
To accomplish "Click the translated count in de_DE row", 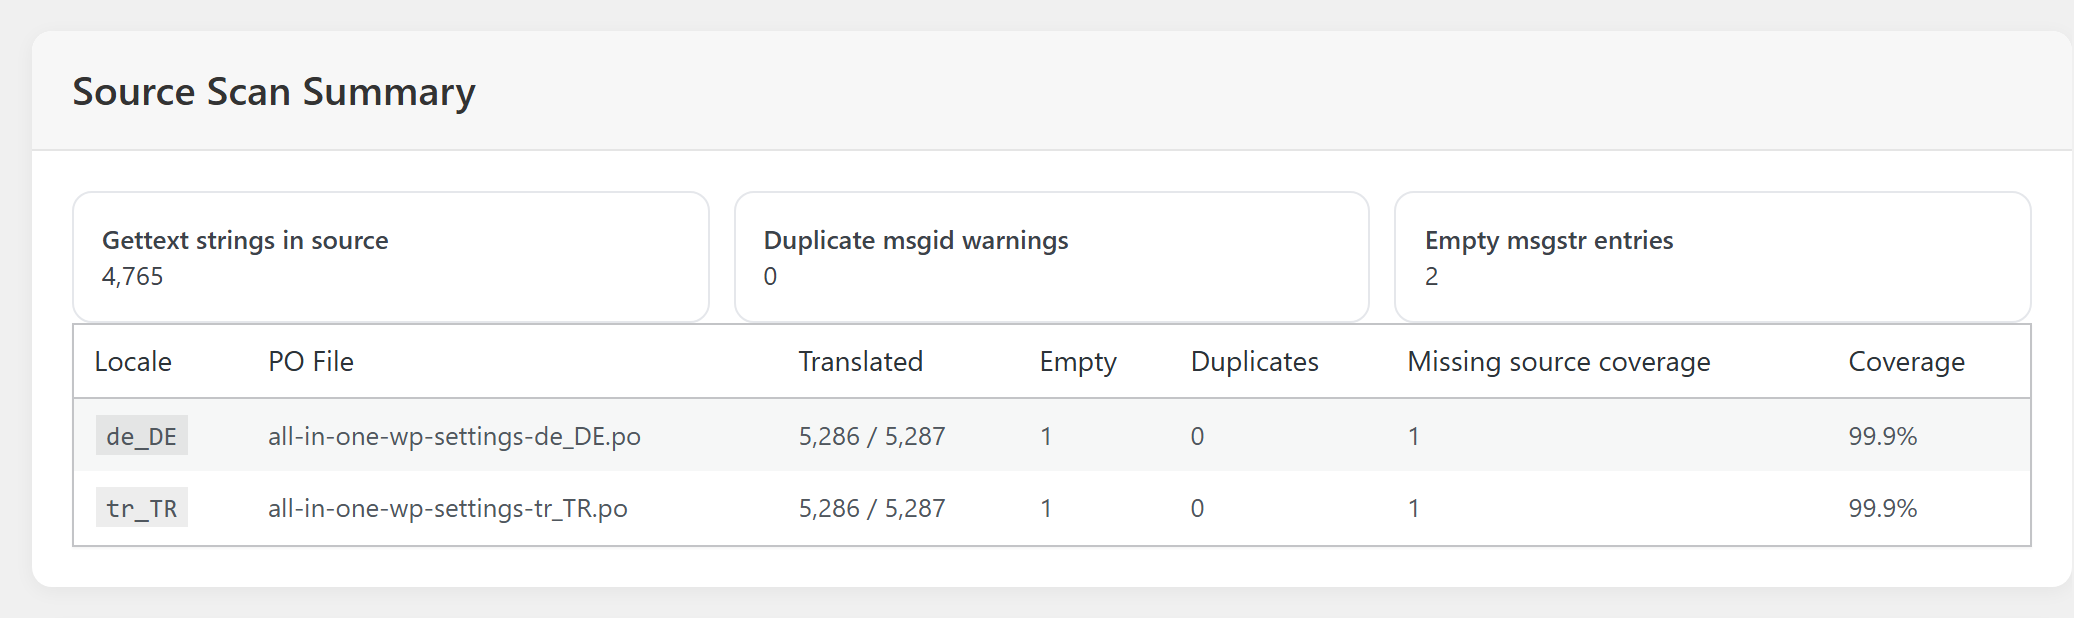I will pyautogui.click(x=872, y=437).
